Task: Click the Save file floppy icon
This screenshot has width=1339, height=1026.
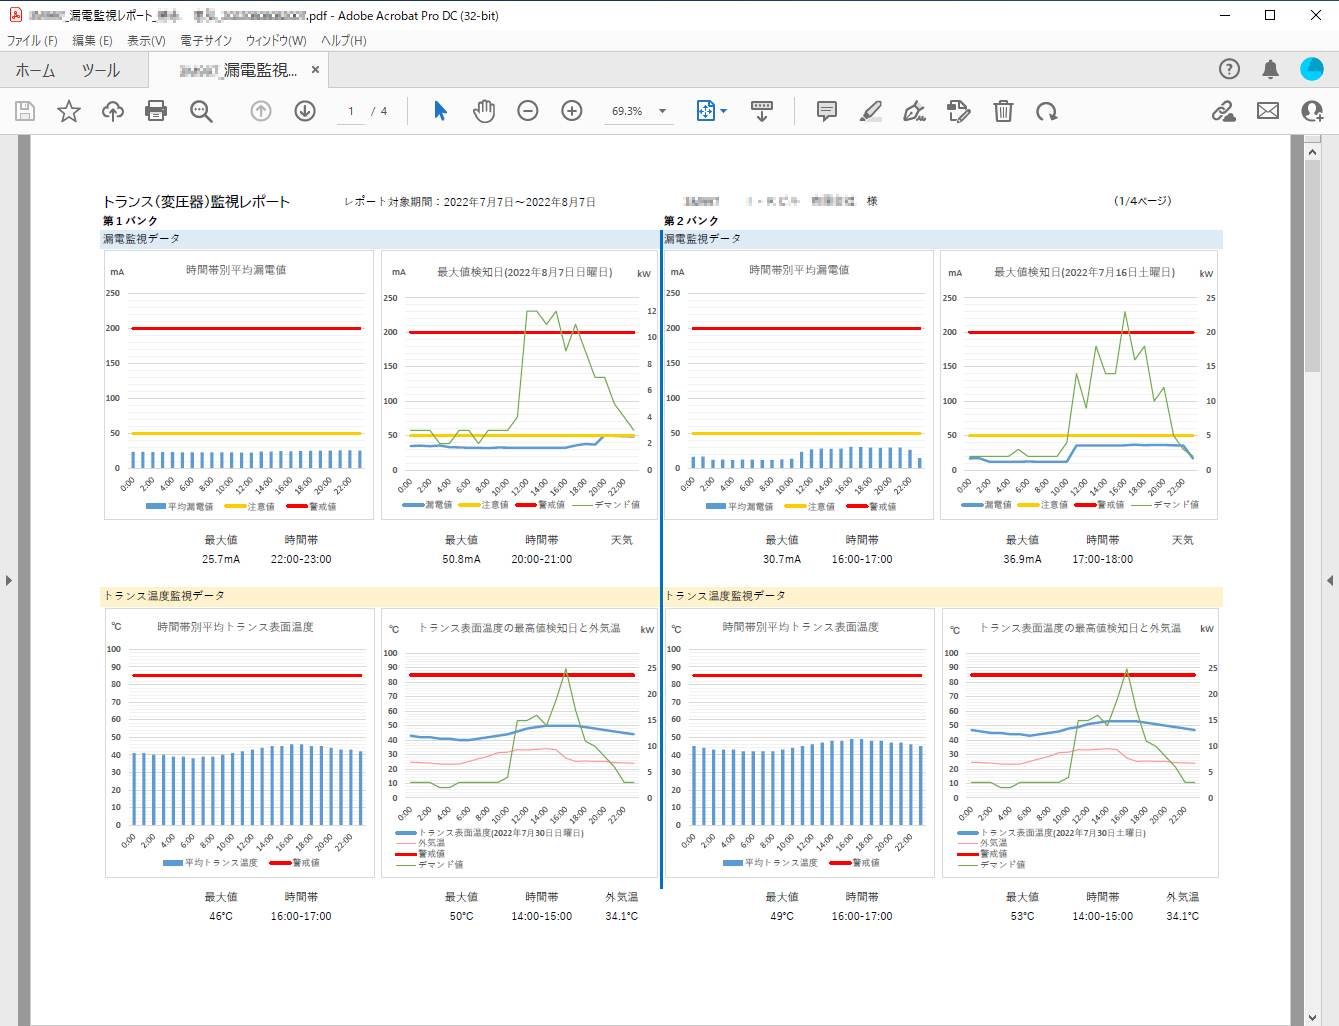Action: click(25, 111)
